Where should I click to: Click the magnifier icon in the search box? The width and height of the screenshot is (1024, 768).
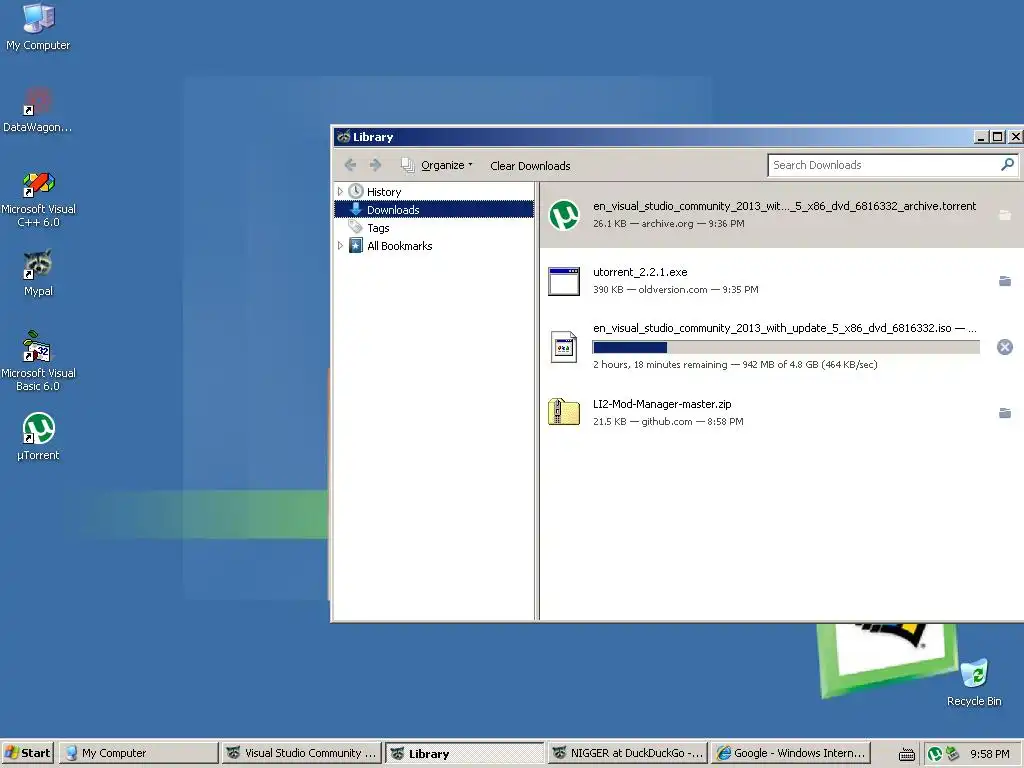[x=1008, y=165]
